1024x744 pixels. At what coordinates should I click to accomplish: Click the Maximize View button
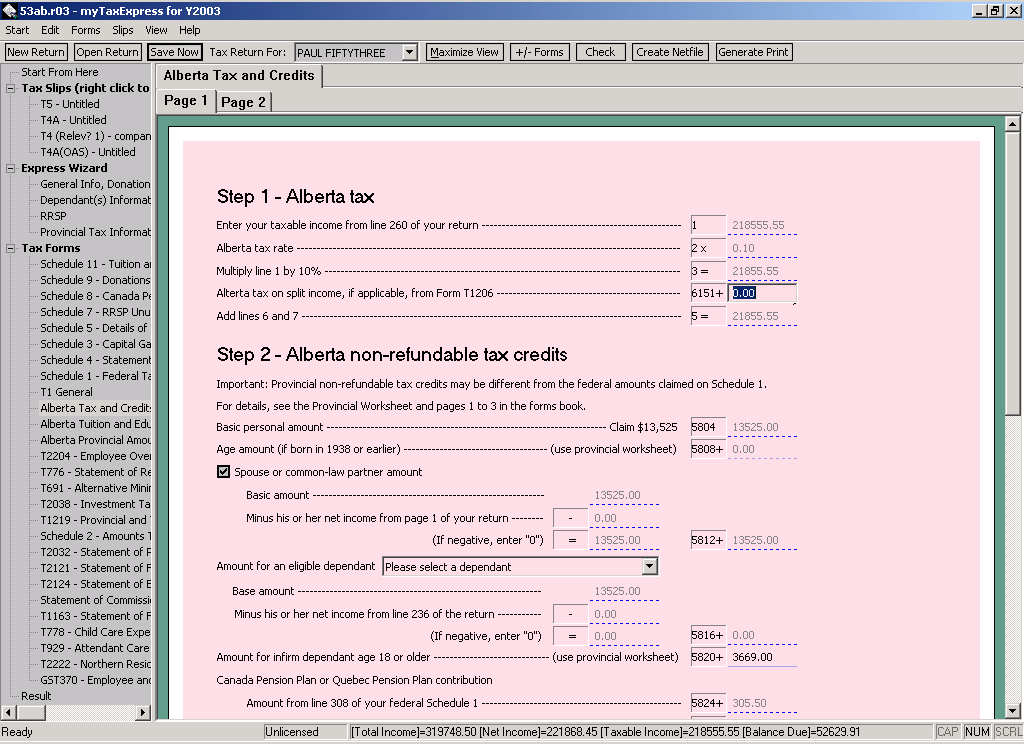point(464,52)
